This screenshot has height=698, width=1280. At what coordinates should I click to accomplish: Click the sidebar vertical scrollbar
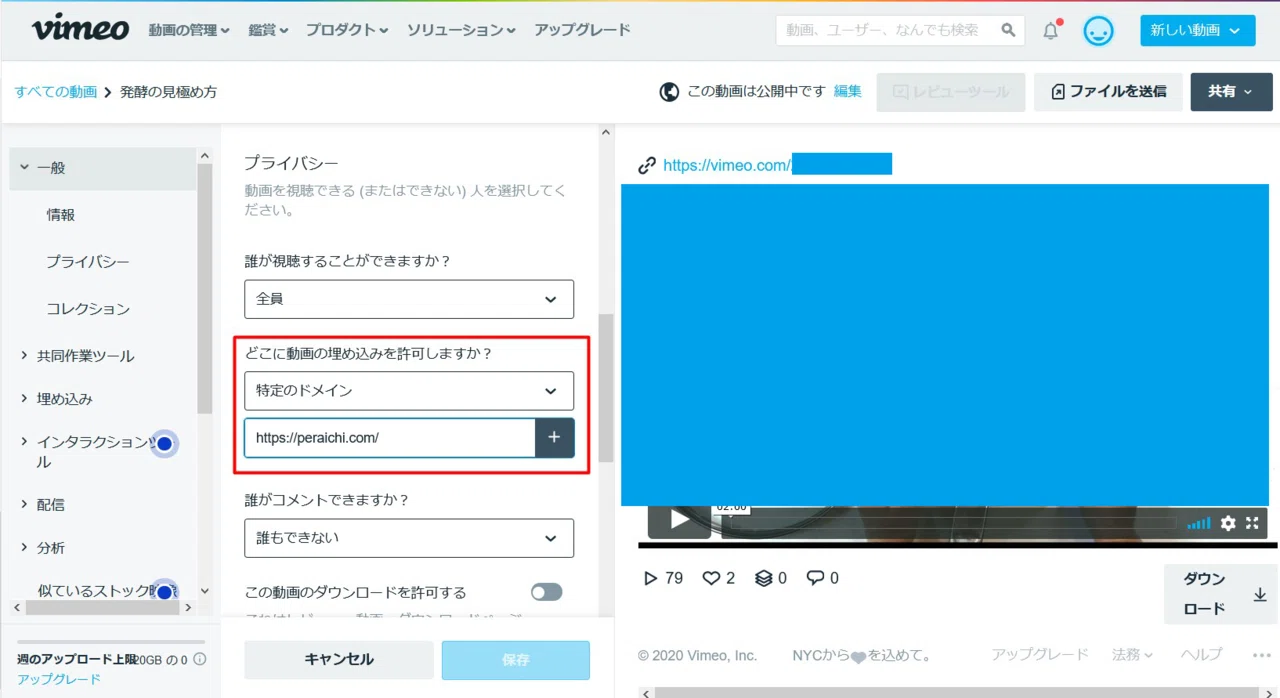point(205,288)
